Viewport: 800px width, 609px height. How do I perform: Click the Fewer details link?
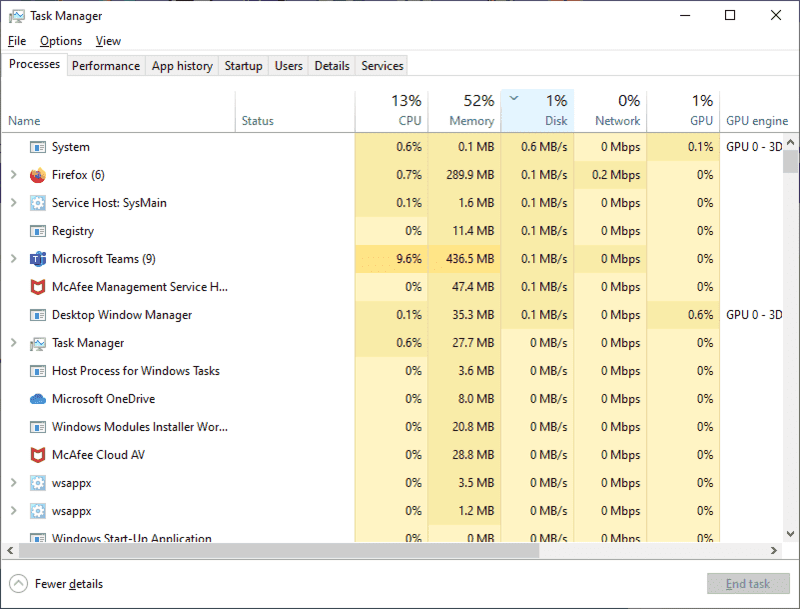[x=68, y=584]
